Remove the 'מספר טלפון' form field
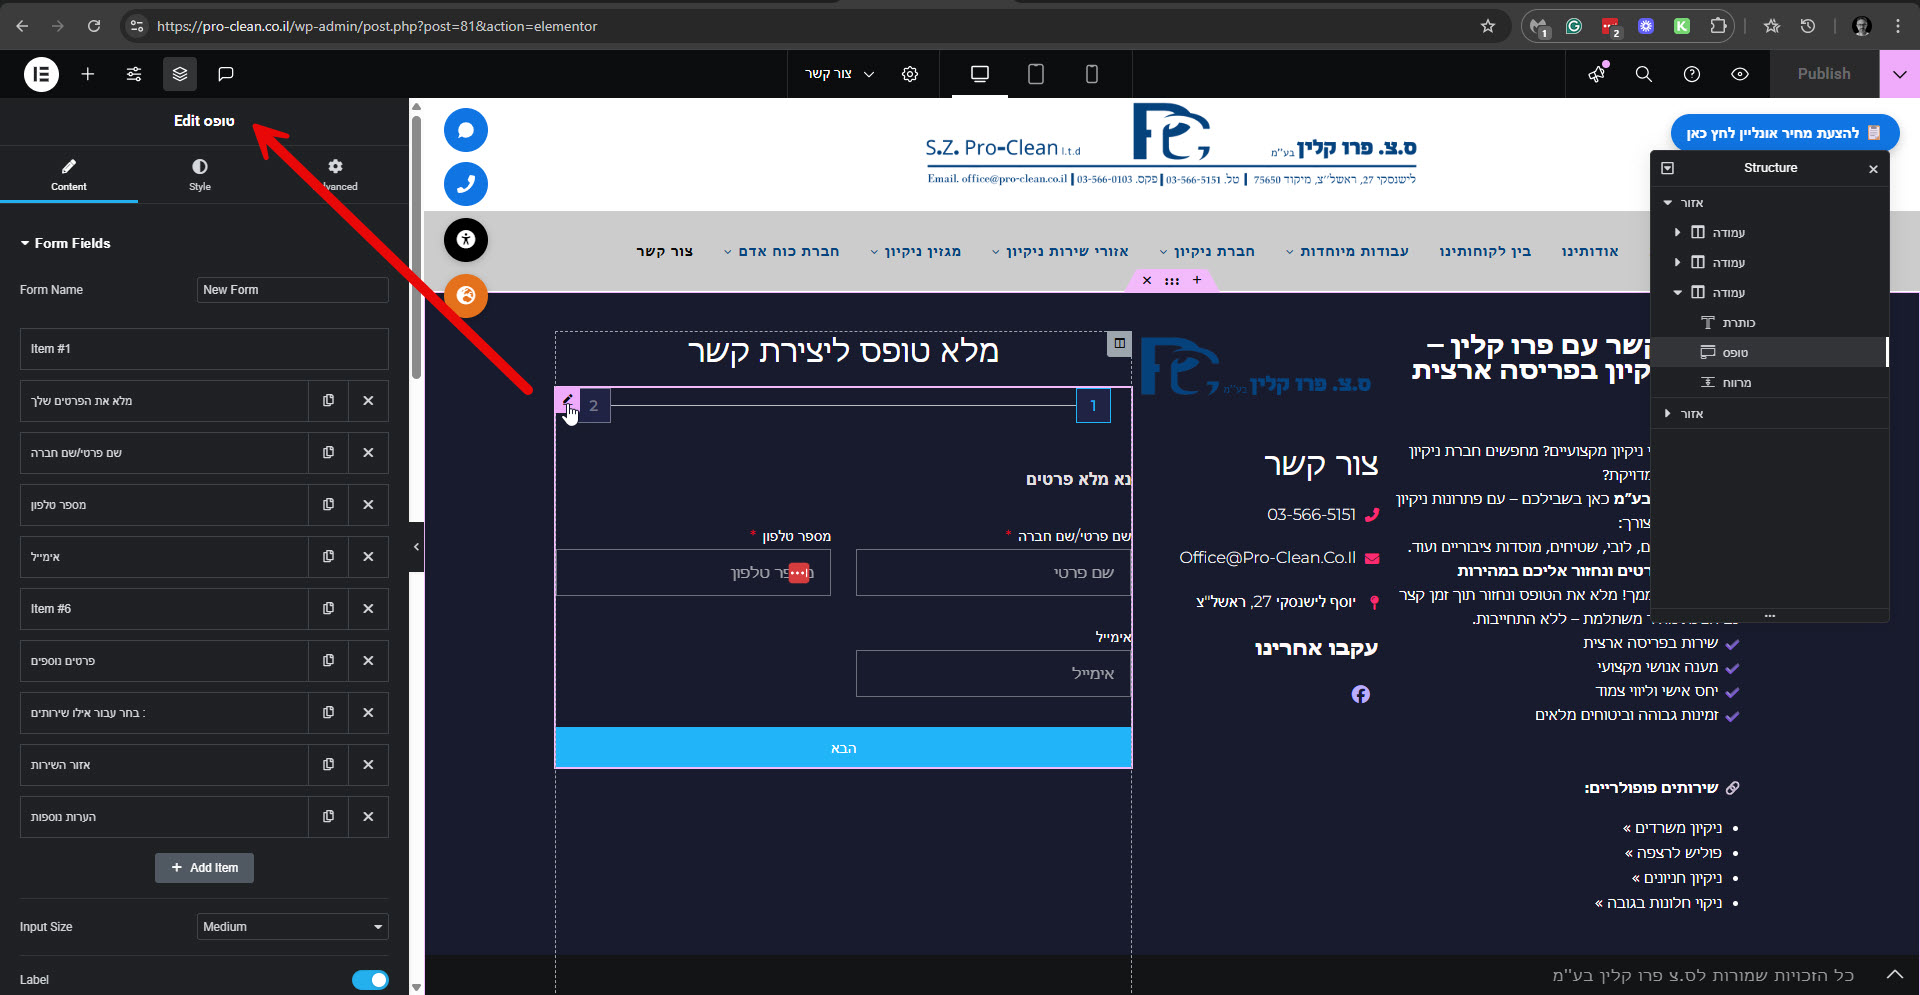 pyautogui.click(x=368, y=505)
